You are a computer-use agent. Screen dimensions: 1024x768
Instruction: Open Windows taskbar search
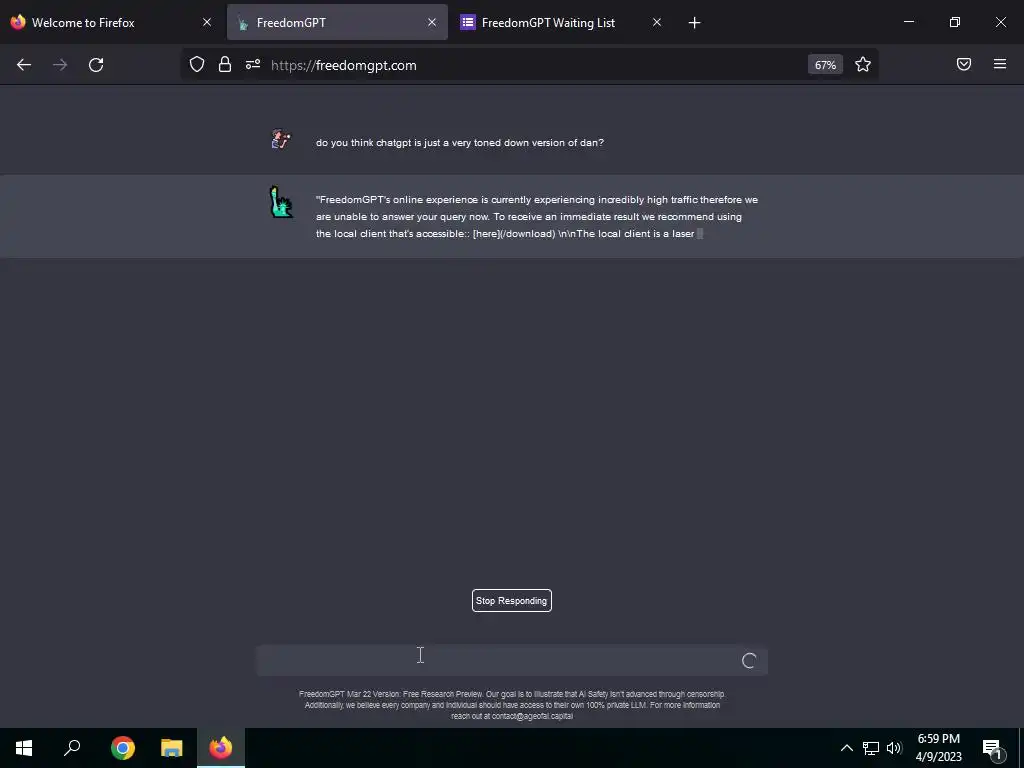[72, 748]
